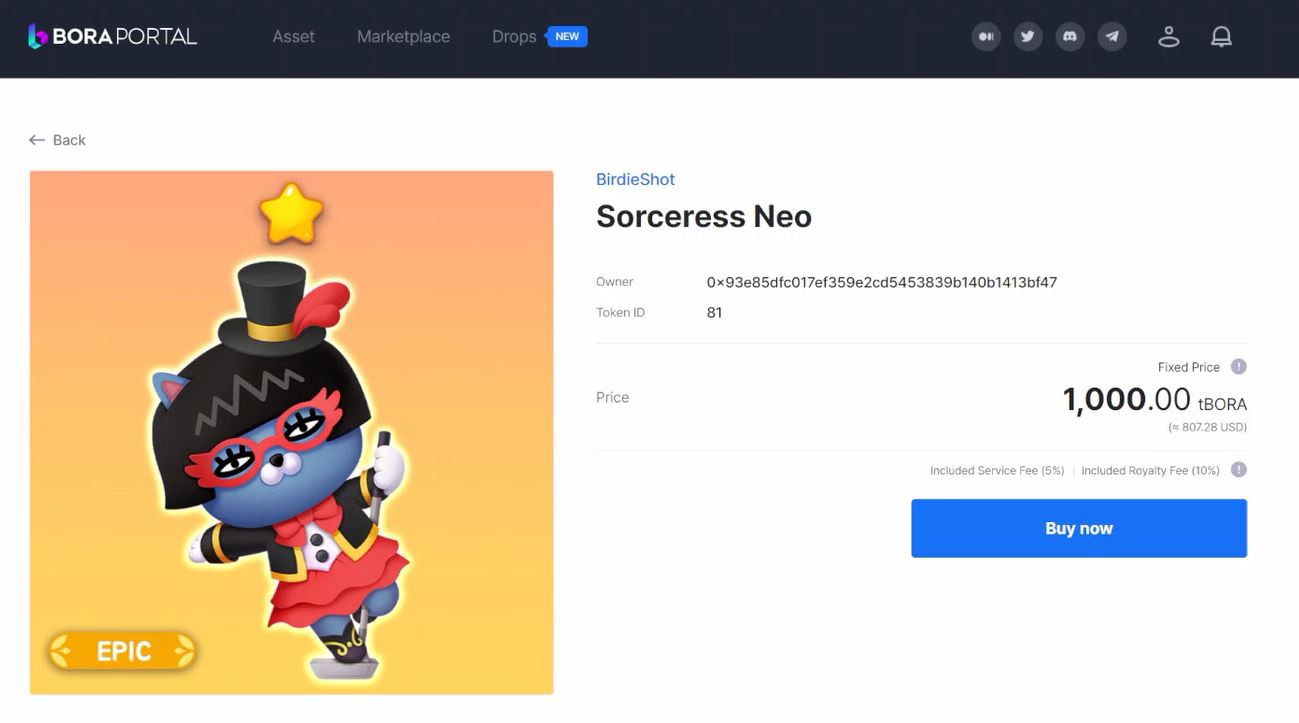Open the Asset menu
1299x723 pixels.
(x=294, y=37)
